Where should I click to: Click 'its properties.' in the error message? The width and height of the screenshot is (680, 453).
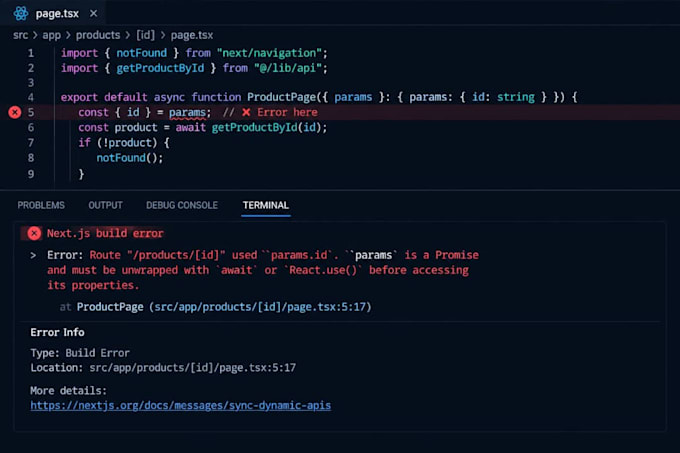click(93, 285)
